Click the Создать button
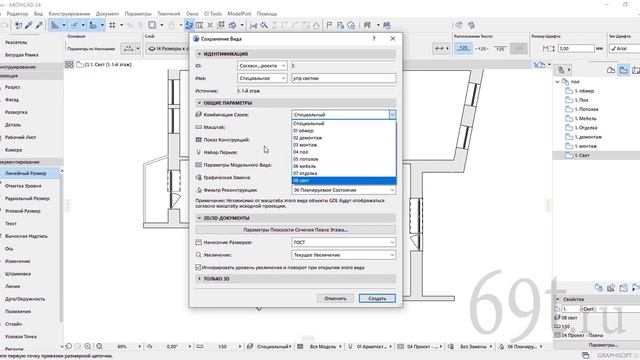Screen dimensions: 640x360 [377, 298]
